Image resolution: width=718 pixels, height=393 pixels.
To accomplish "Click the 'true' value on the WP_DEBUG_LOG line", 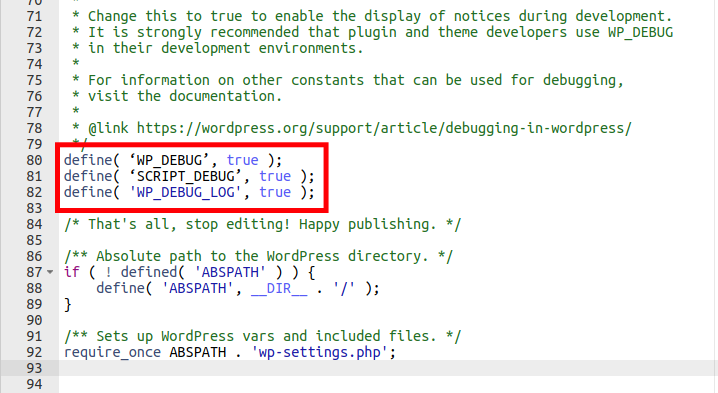I will (275, 192).
